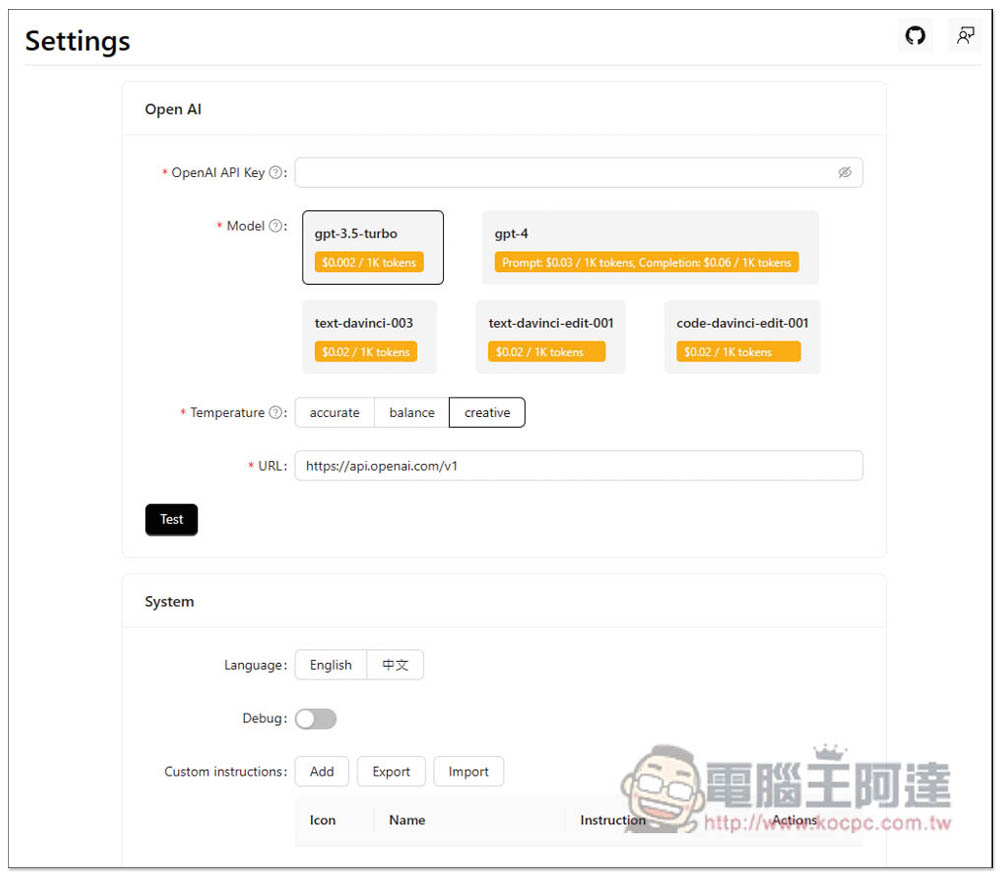Click the Open AI section title
The height and width of the screenshot is (878, 1000).
point(173,109)
